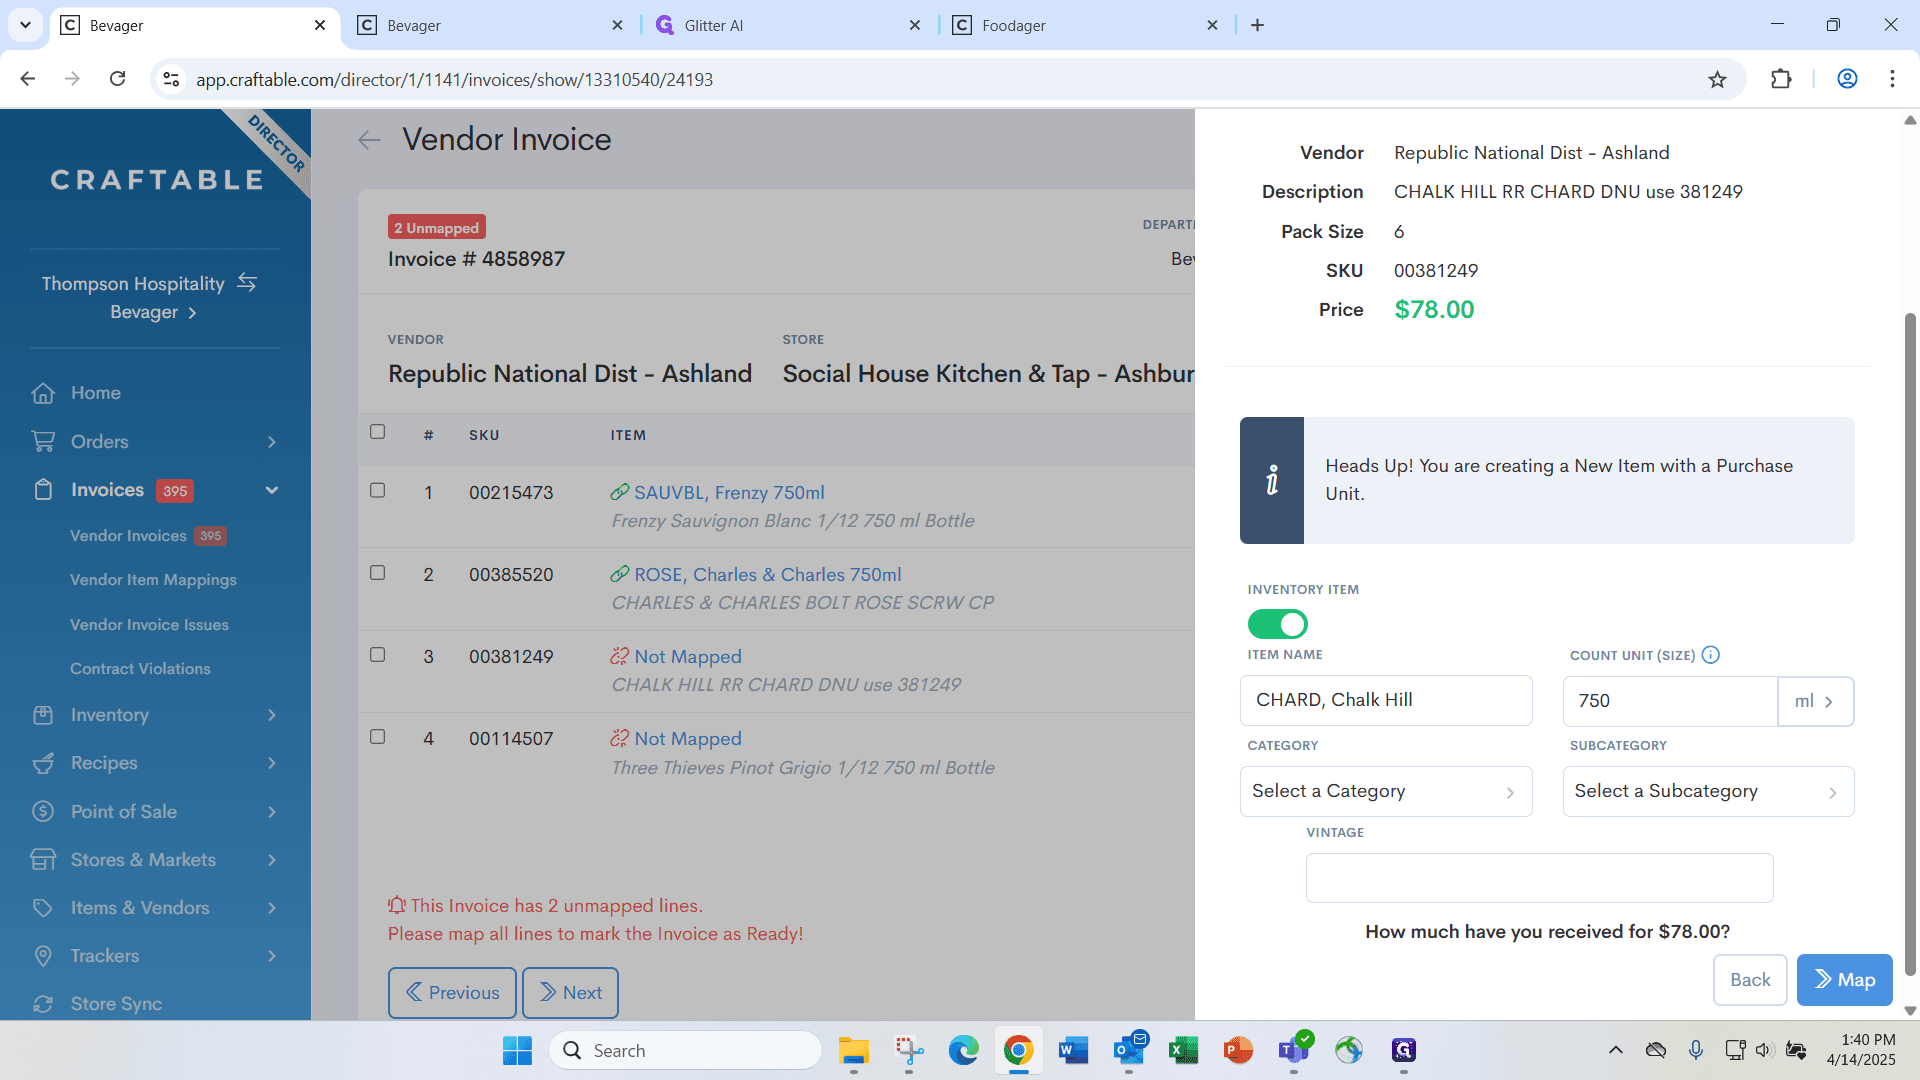
Task: Expand the Point of Sale submenu chevron
Action: click(x=272, y=812)
